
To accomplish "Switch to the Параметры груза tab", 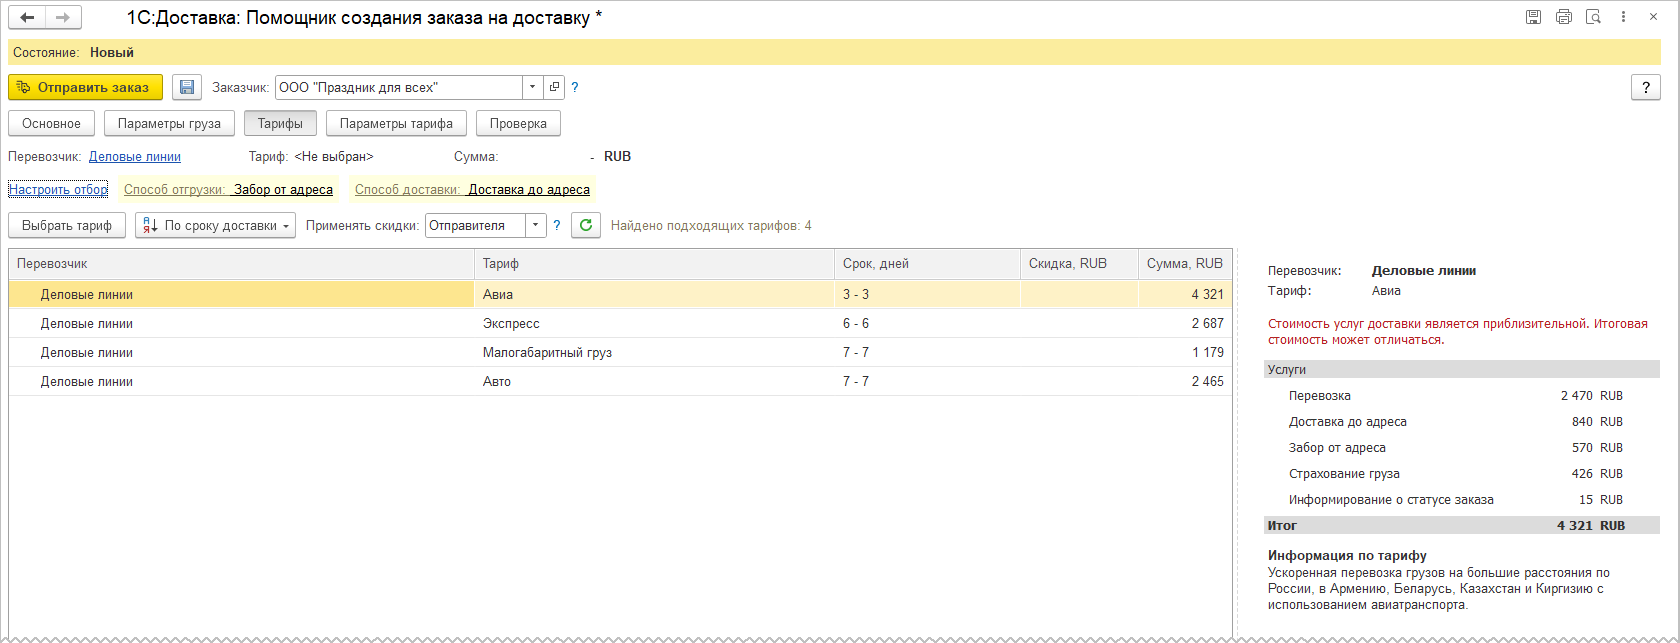I will coord(169,124).
